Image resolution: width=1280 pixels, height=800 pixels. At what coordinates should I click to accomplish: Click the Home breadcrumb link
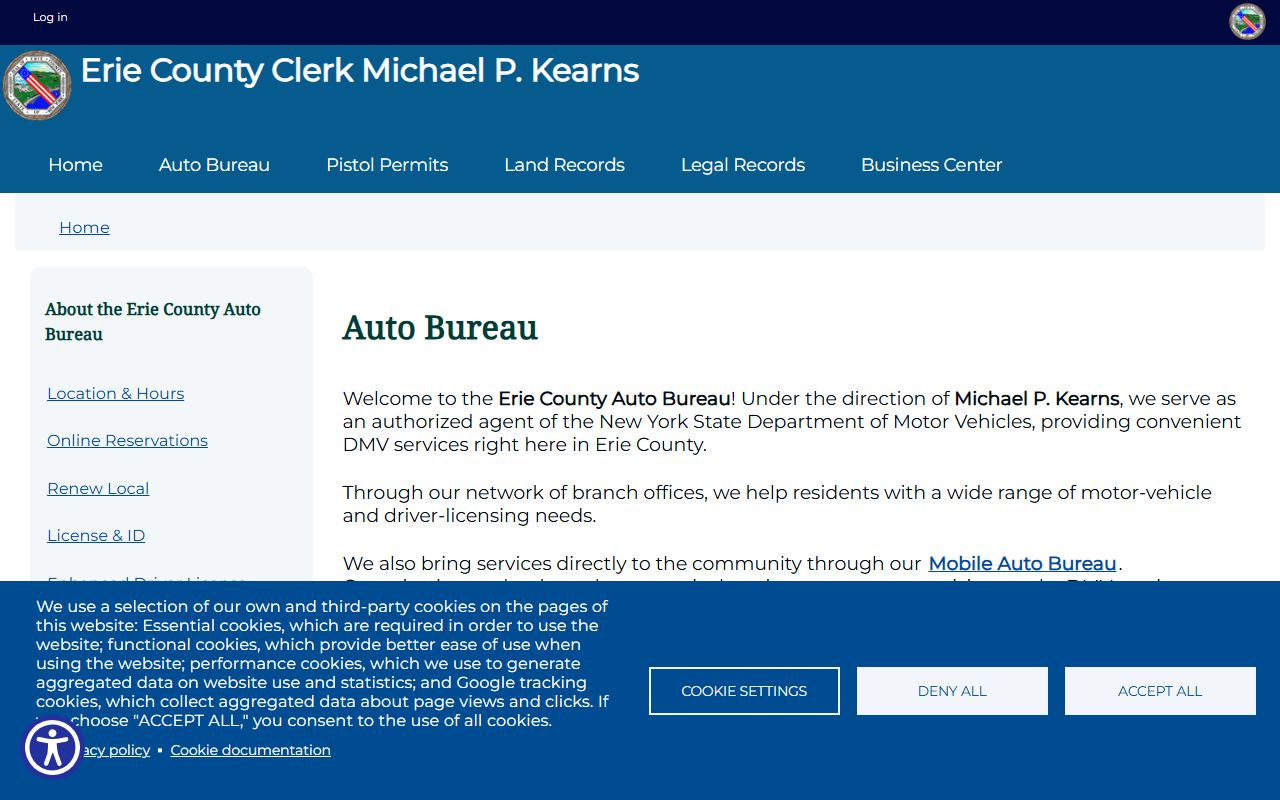(x=84, y=227)
